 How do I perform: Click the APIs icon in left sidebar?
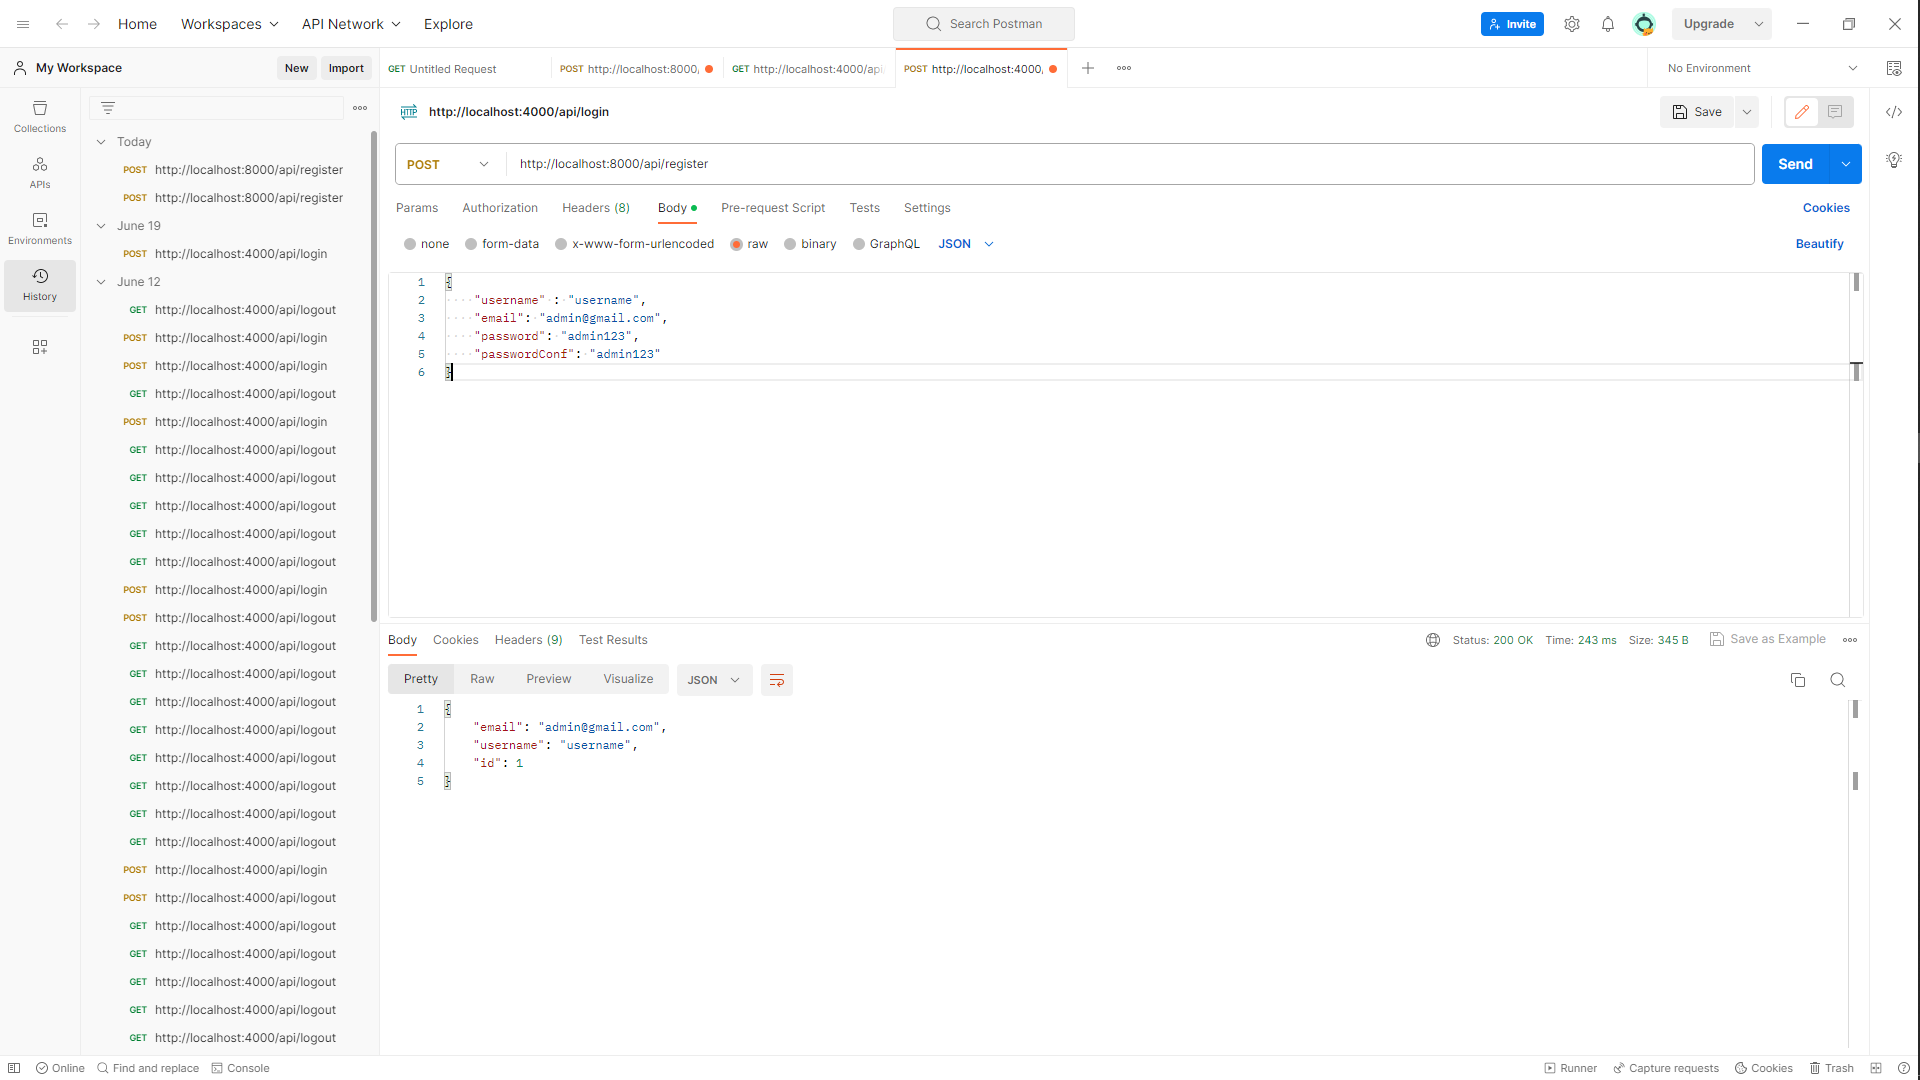coord(38,171)
